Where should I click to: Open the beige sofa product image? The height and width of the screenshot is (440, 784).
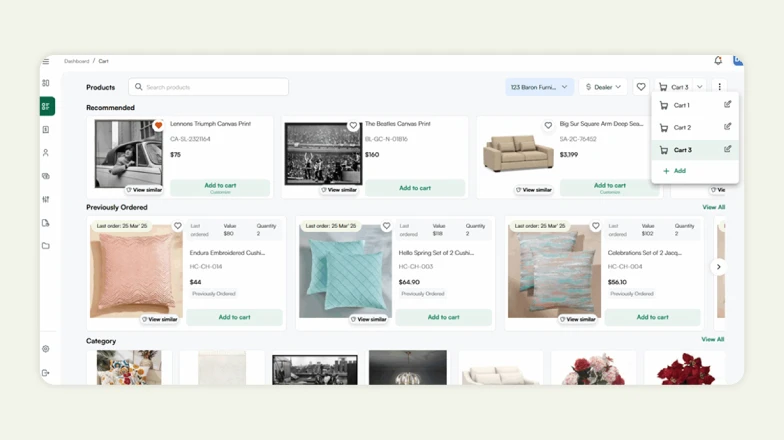coord(518,154)
